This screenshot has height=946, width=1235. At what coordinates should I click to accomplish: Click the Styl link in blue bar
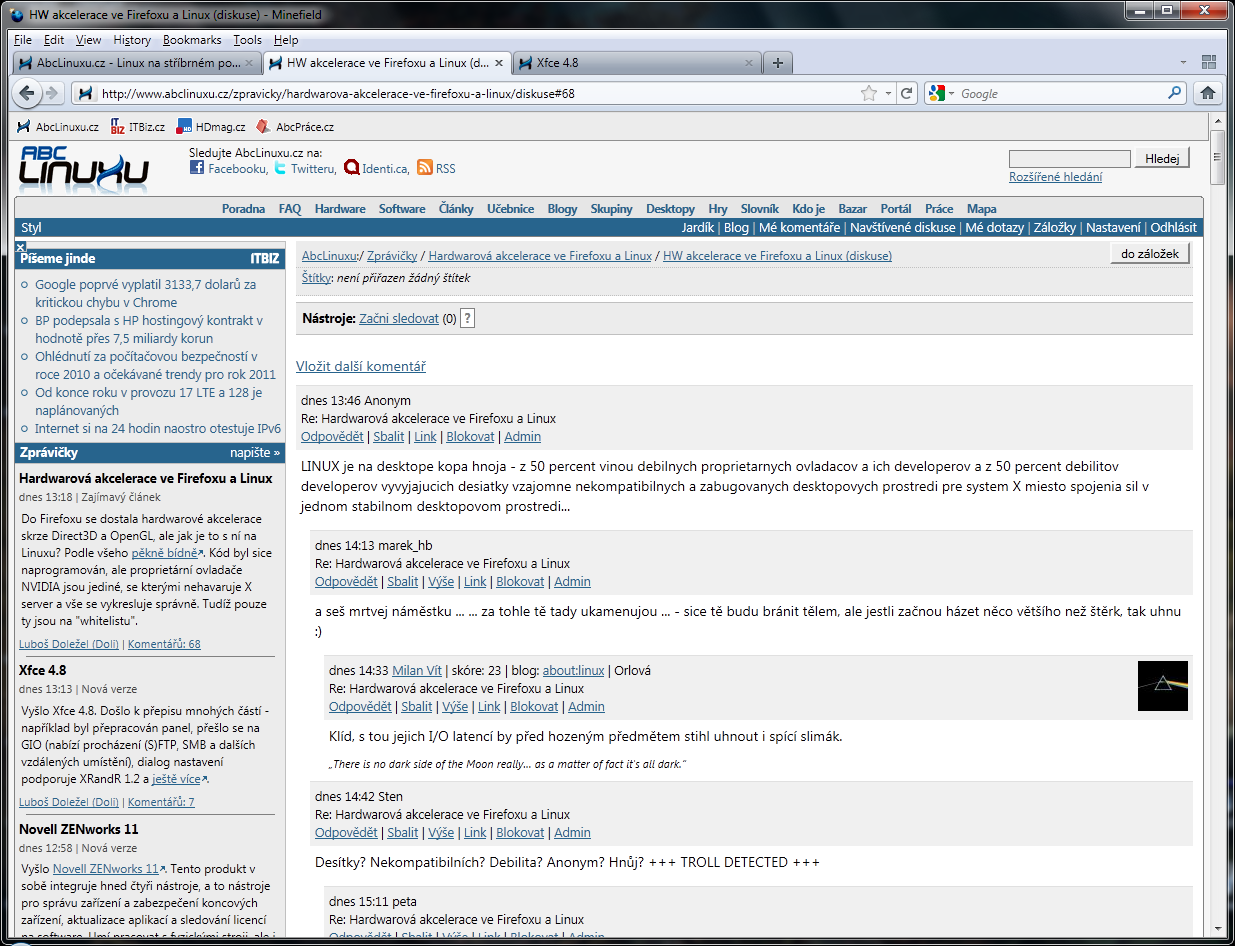(31, 228)
